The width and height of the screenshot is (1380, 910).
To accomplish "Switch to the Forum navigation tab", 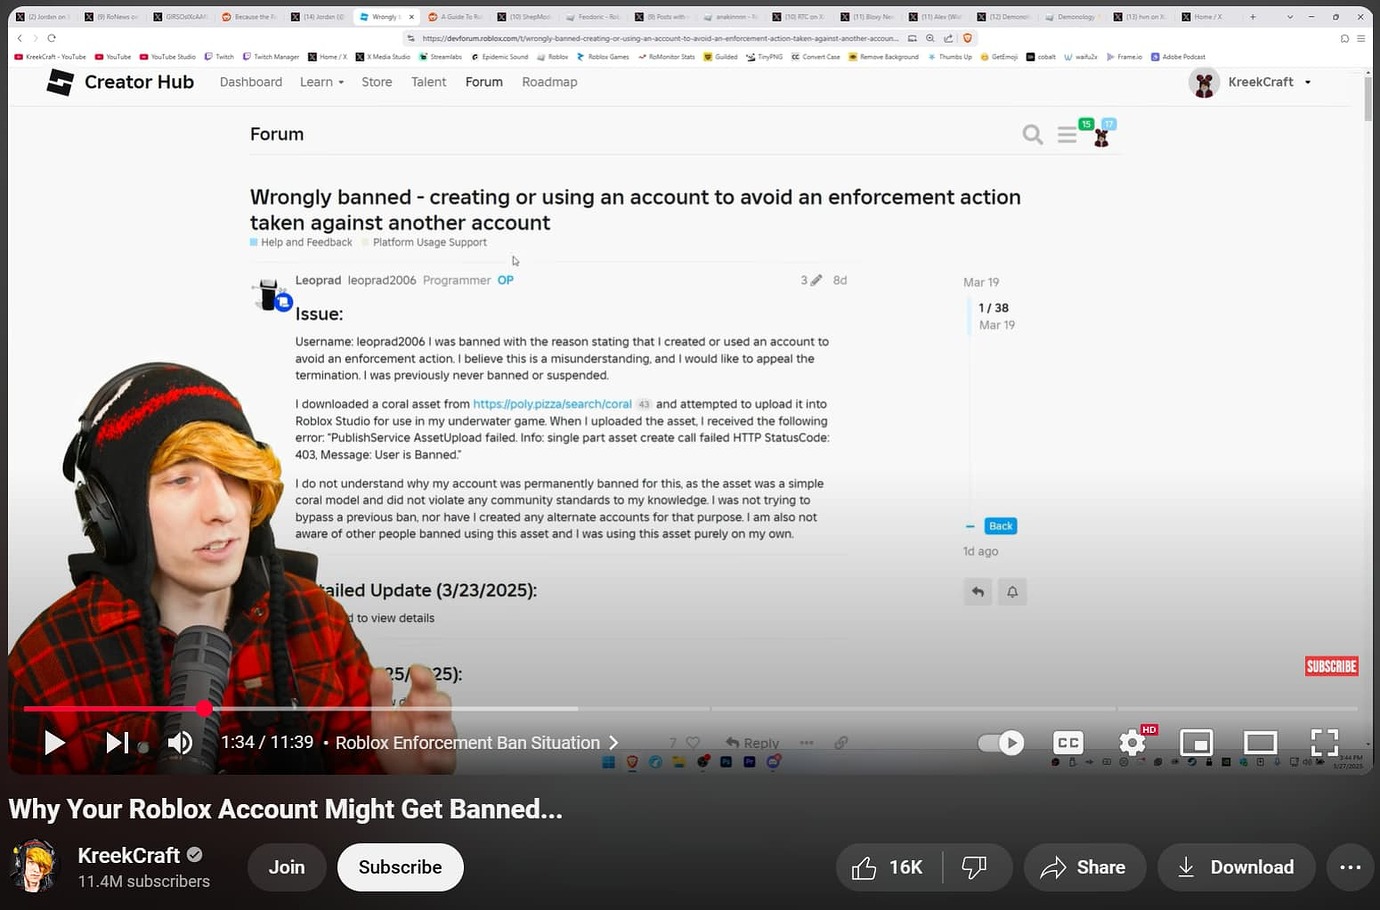I will tap(484, 82).
